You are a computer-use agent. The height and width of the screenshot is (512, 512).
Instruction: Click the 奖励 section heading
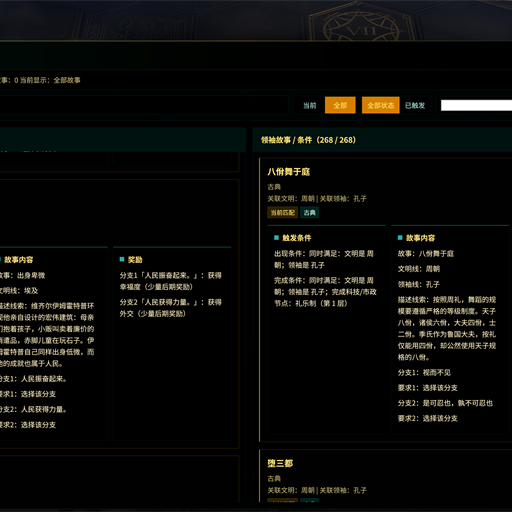(x=135, y=259)
